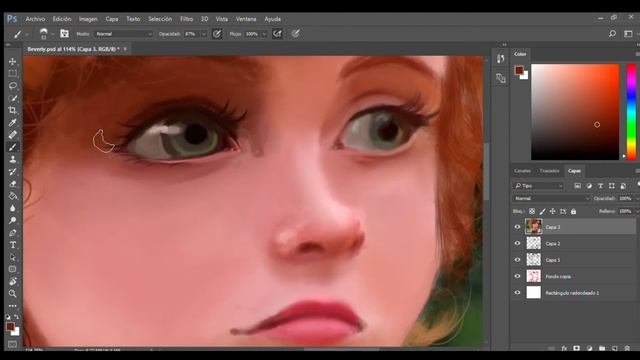Hide the Capa 3 layer
Image resolution: width=640 pixels, height=360 pixels.
(x=518, y=227)
